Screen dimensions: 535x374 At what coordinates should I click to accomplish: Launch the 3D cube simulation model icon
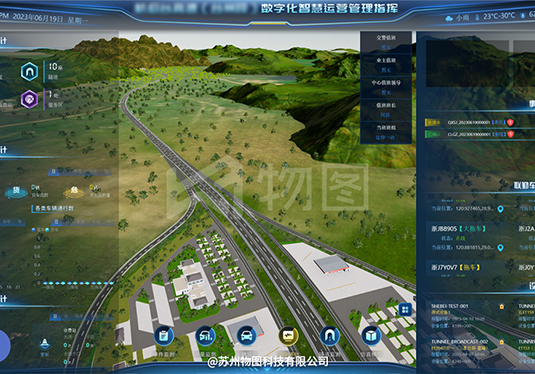(371, 336)
